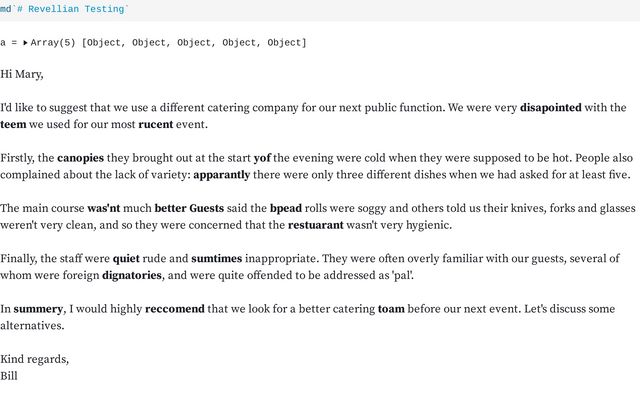The height and width of the screenshot is (400, 640).
Task: Select the bold word 'better'
Action: point(170,208)
